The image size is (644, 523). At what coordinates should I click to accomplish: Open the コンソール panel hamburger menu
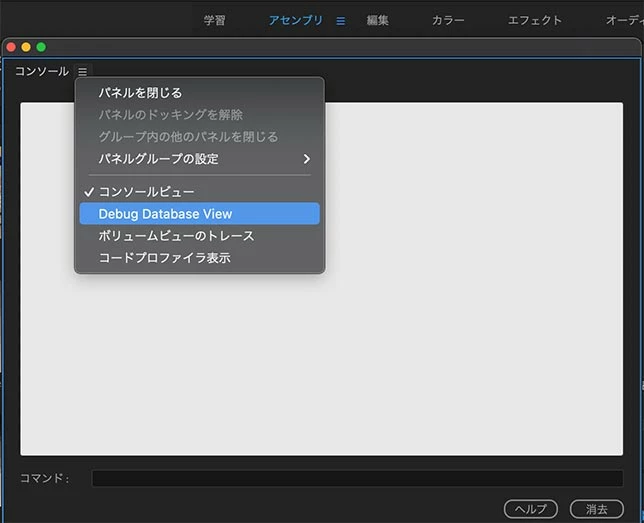pos(83,72)
